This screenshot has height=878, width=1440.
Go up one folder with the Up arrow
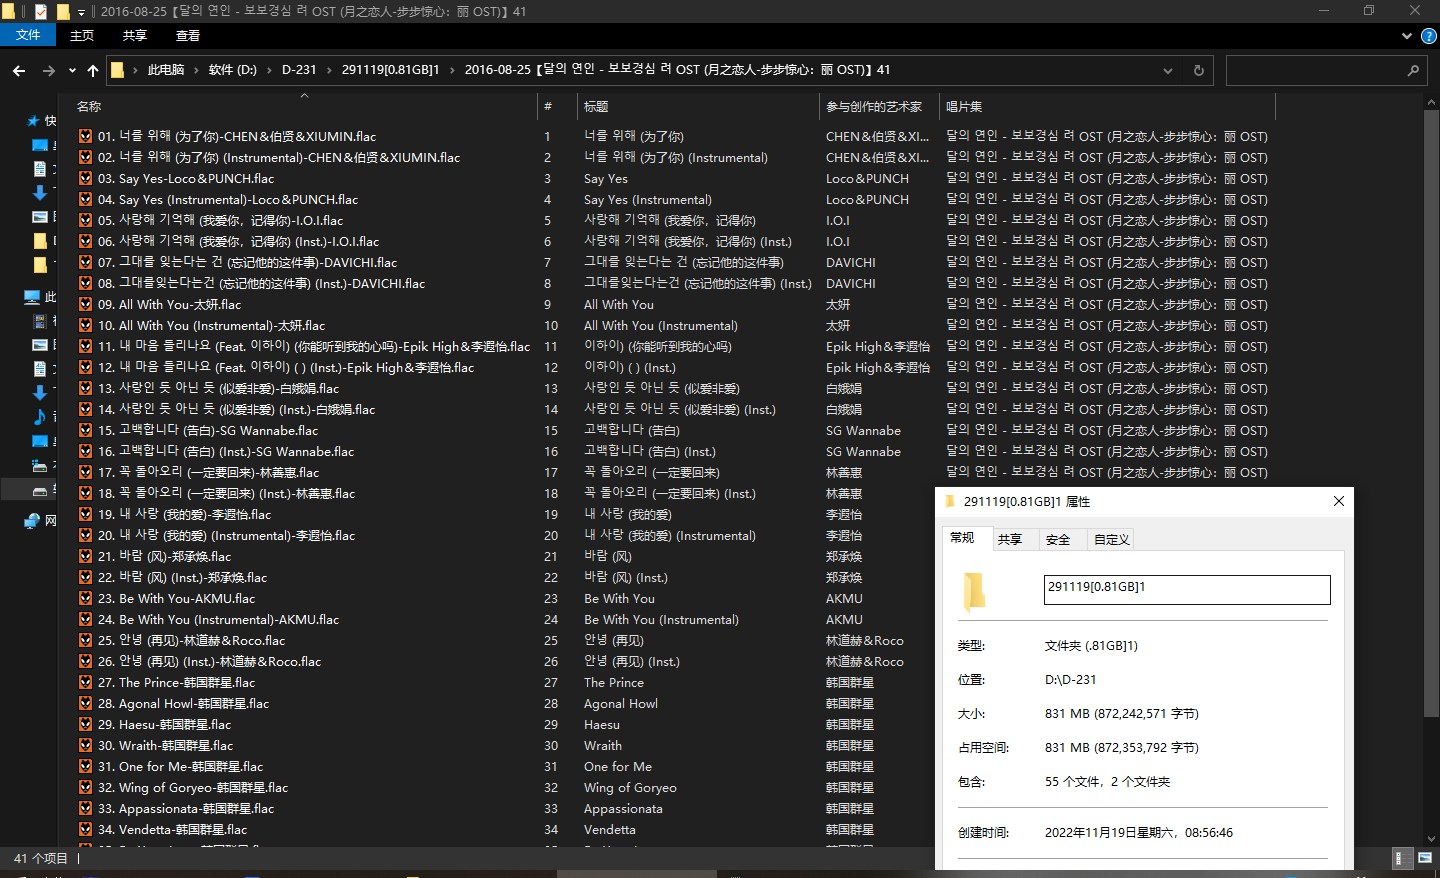point(93,71)
